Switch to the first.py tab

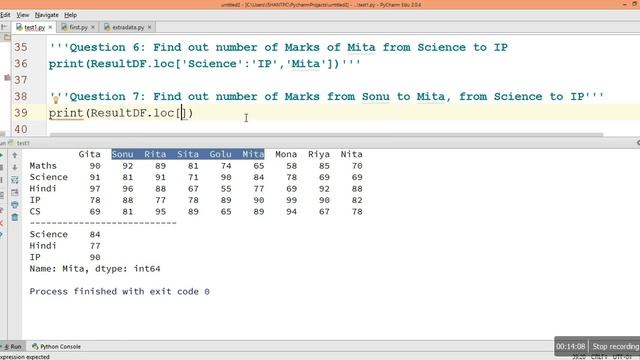coord(78,27)
